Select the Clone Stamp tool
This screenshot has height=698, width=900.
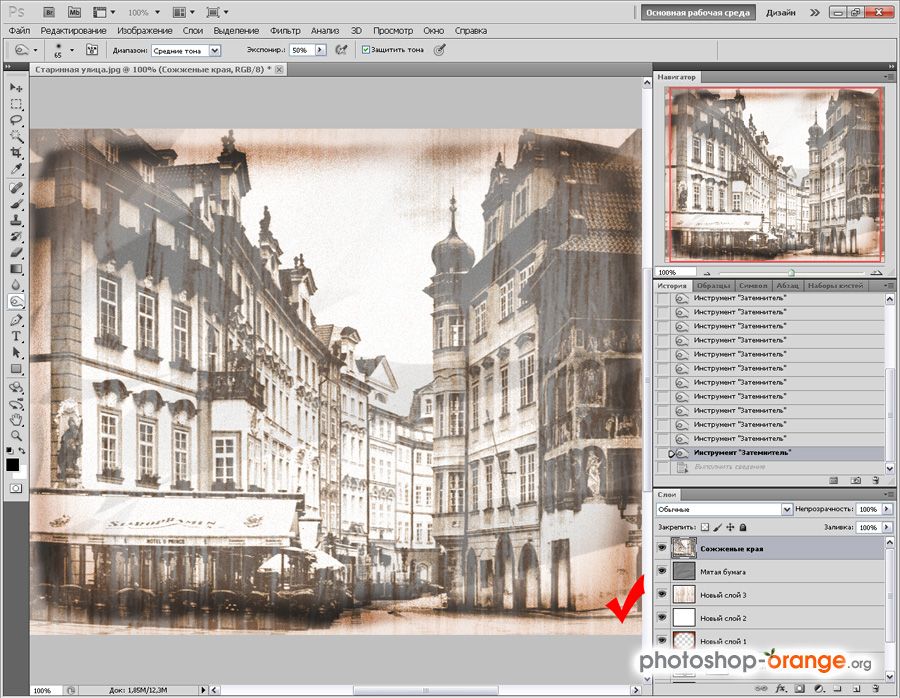(16, 219)
